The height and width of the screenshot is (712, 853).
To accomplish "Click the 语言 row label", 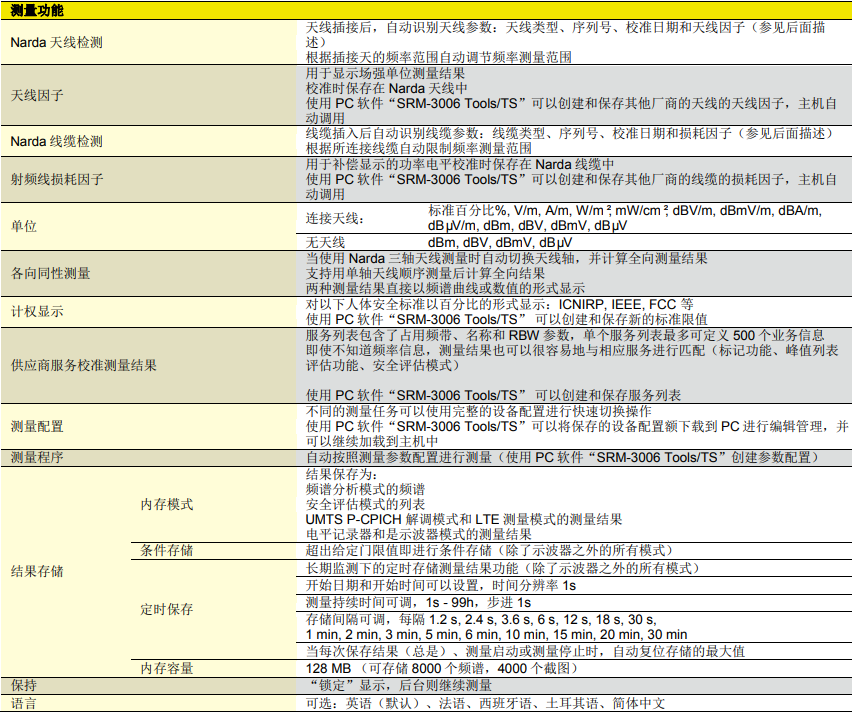I will point(23,703).
